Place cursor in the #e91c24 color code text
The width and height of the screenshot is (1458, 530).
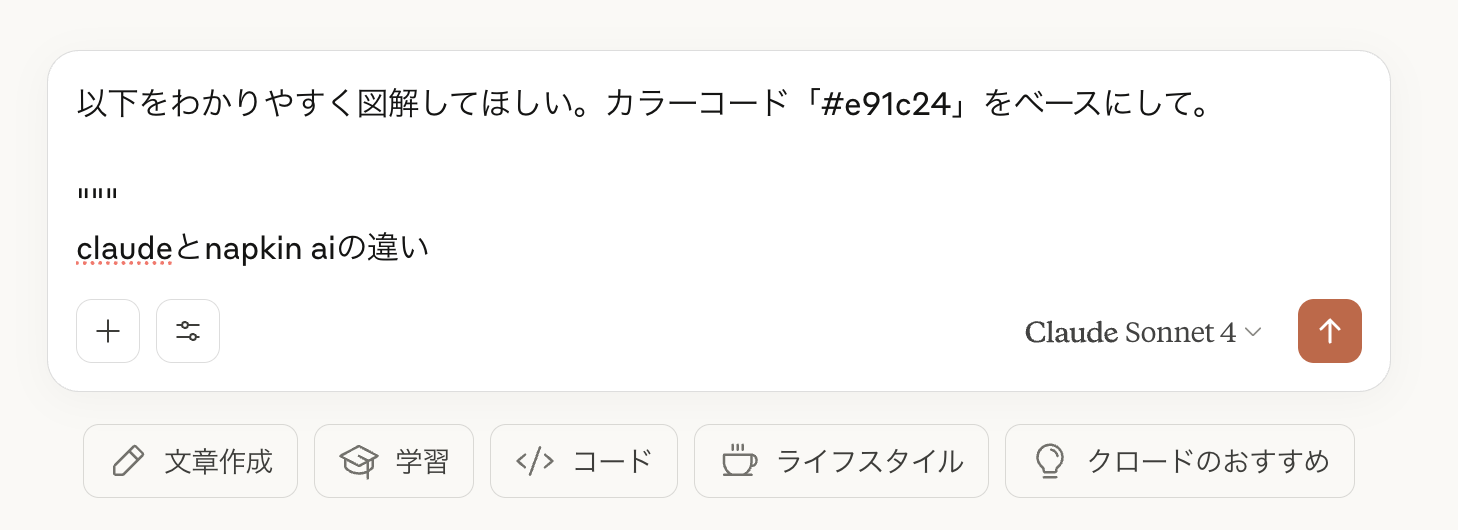(x=883, y=104)
